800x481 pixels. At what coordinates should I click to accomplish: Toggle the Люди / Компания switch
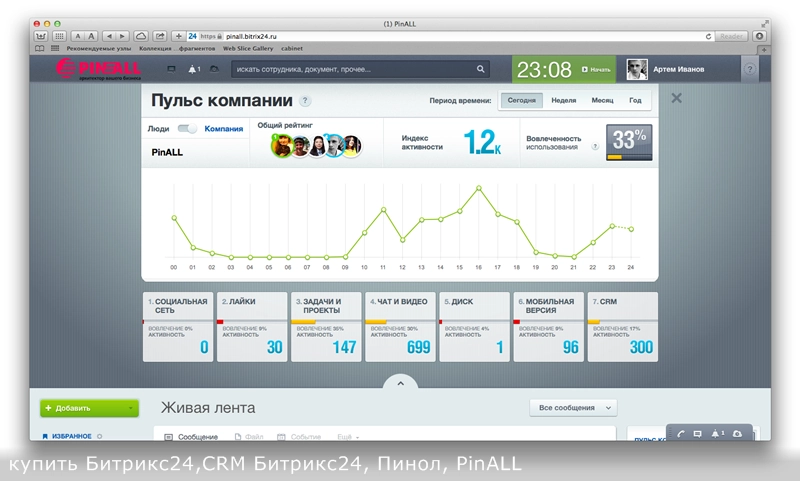tap(187, 128)
